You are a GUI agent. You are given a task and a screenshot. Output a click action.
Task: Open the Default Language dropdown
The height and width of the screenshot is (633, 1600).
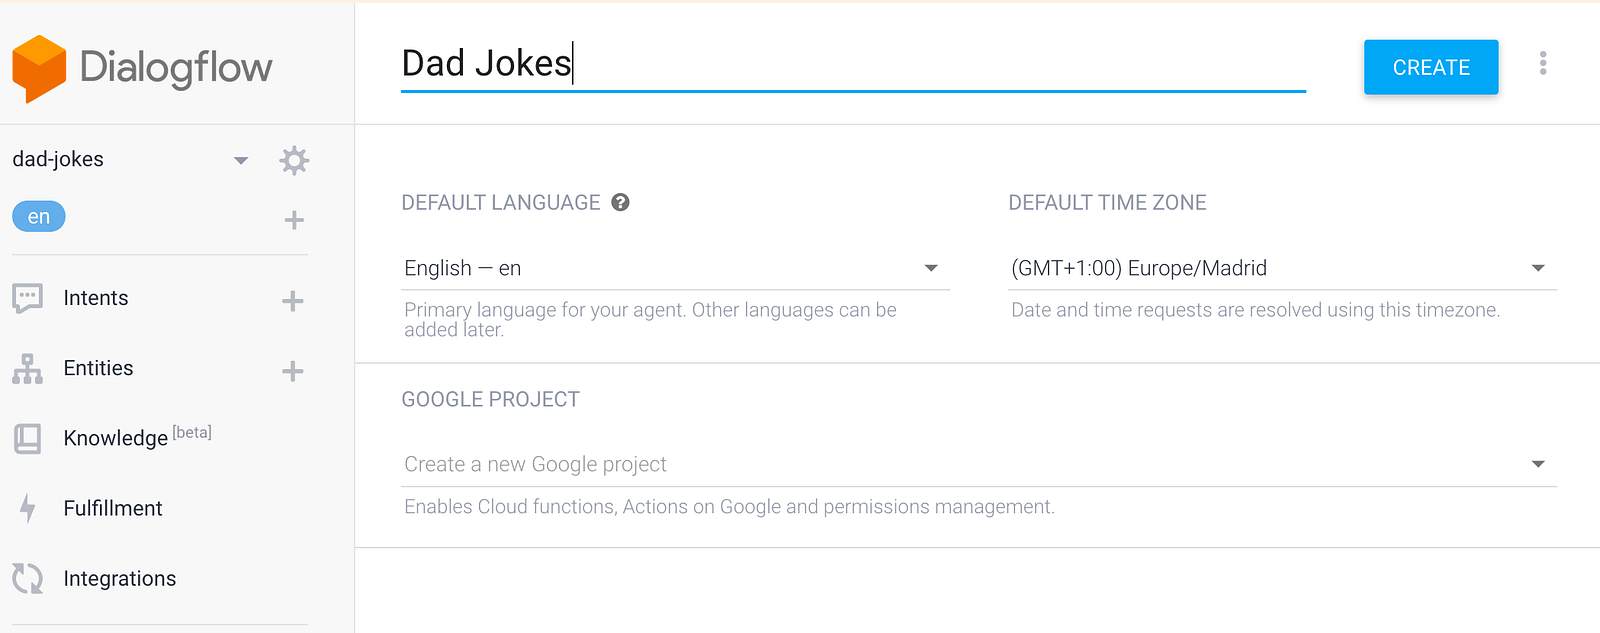tap(675, 268)
